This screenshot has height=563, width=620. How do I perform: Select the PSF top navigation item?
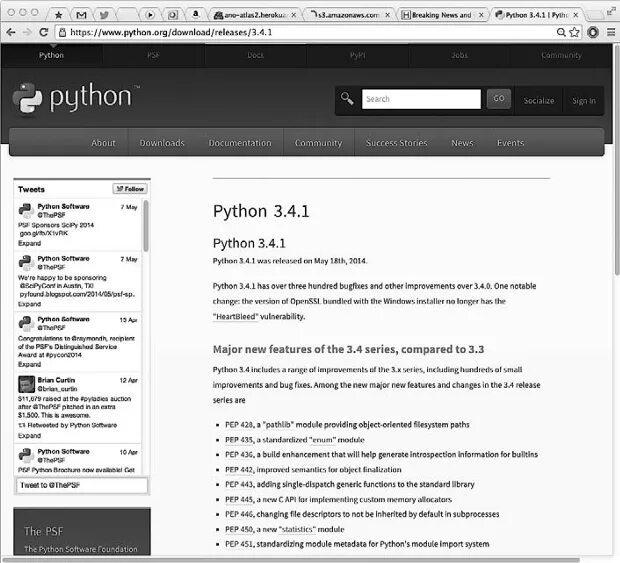(153, 55)
